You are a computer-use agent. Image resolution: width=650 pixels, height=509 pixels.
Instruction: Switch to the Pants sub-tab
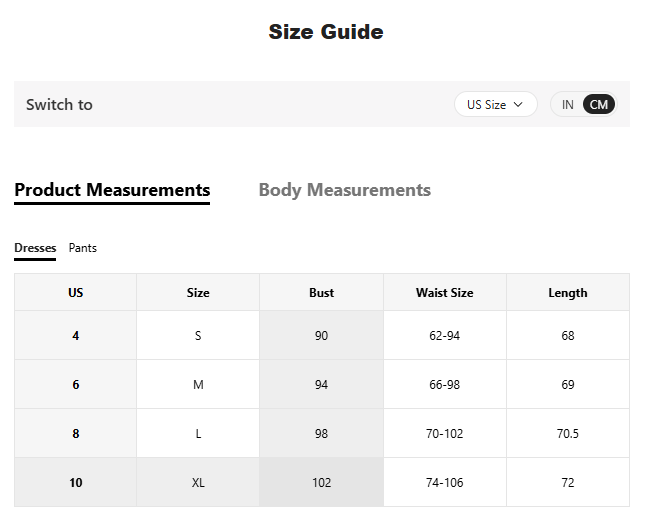pyautogui.click(x=82, y=248)
